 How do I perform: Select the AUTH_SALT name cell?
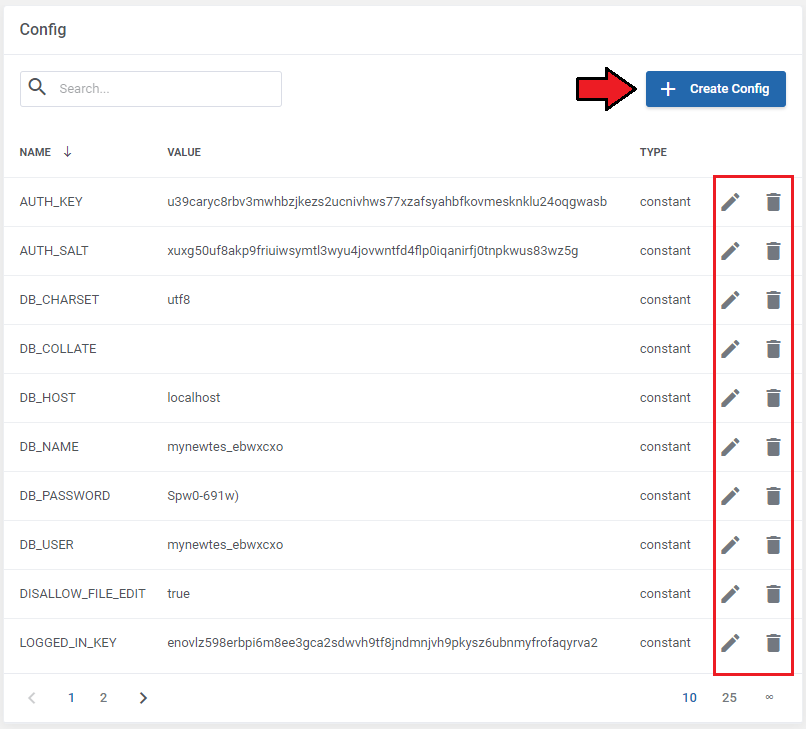coord(54,251)
